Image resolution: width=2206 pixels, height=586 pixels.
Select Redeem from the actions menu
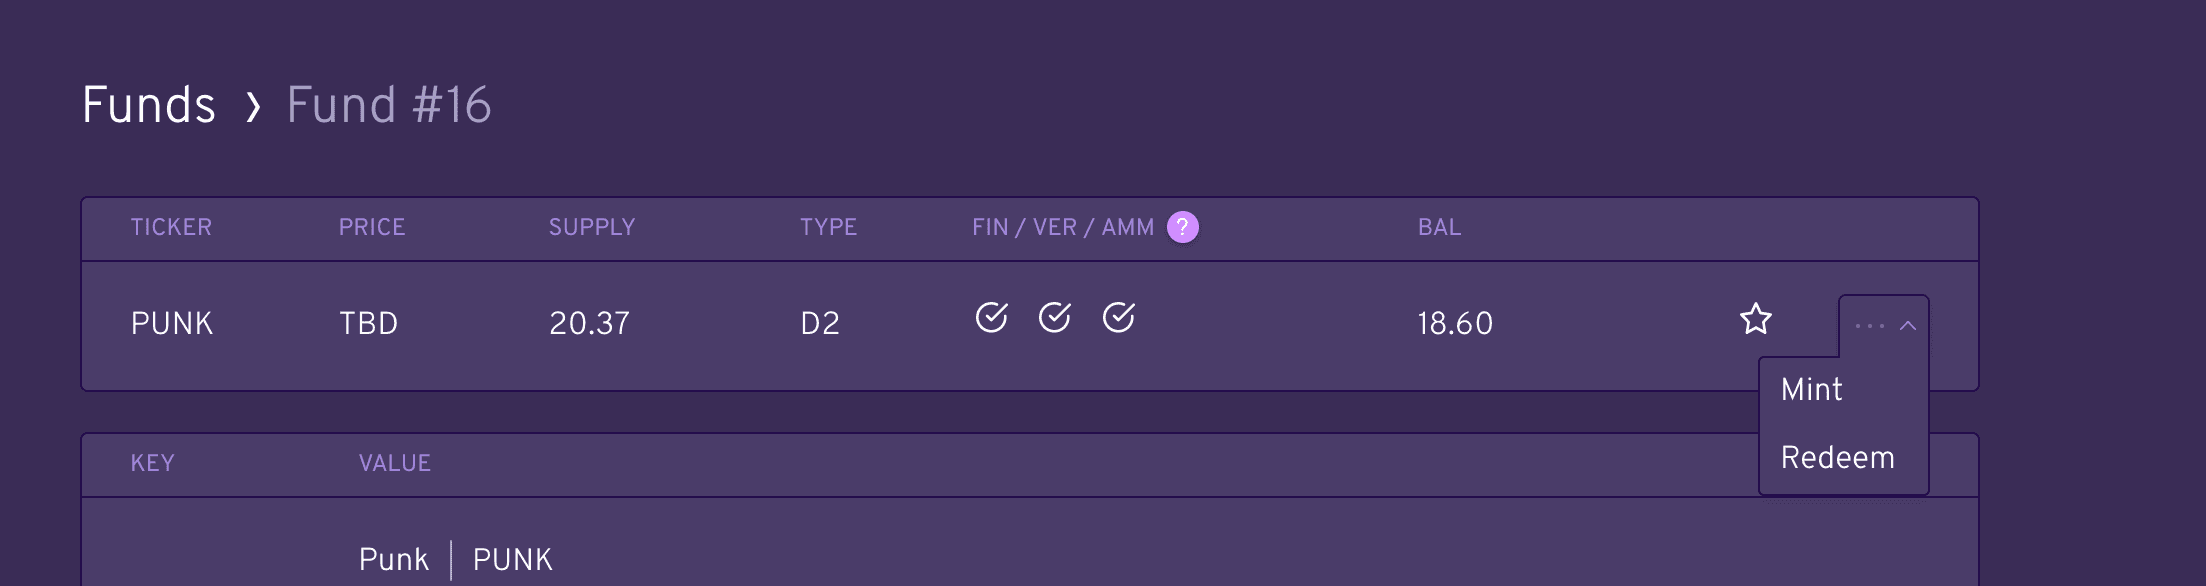1837,458
